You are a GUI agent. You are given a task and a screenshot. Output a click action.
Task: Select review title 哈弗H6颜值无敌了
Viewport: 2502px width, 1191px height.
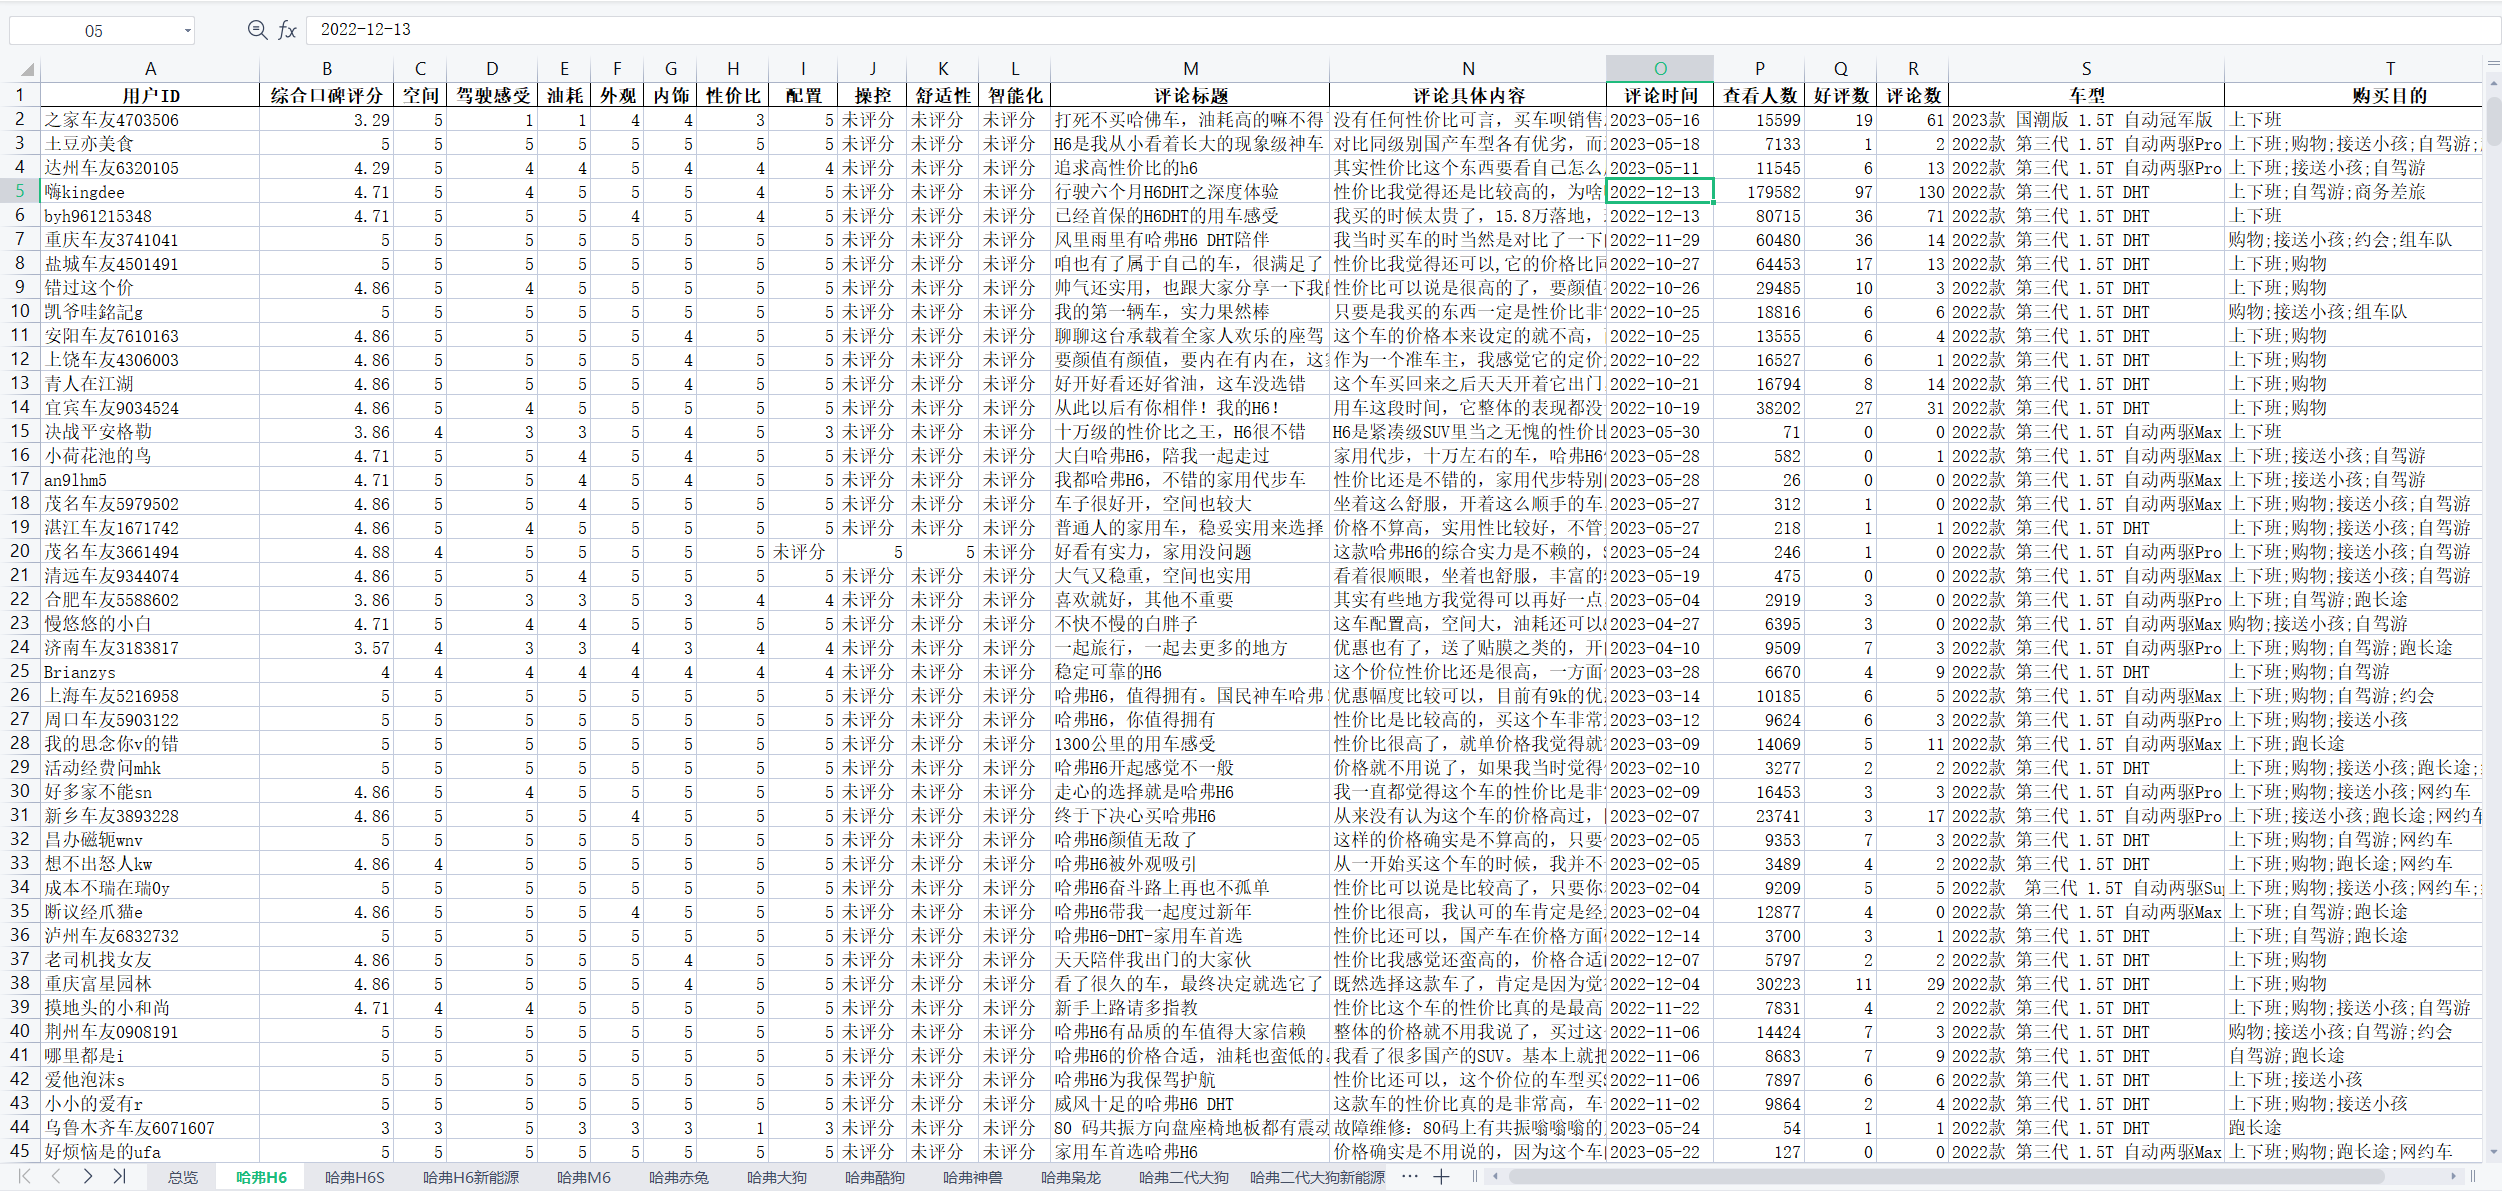pos(1190,840)
